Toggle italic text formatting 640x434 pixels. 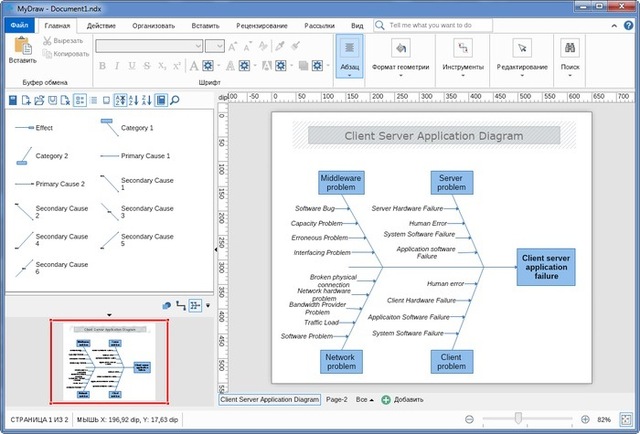pos(117,66)
